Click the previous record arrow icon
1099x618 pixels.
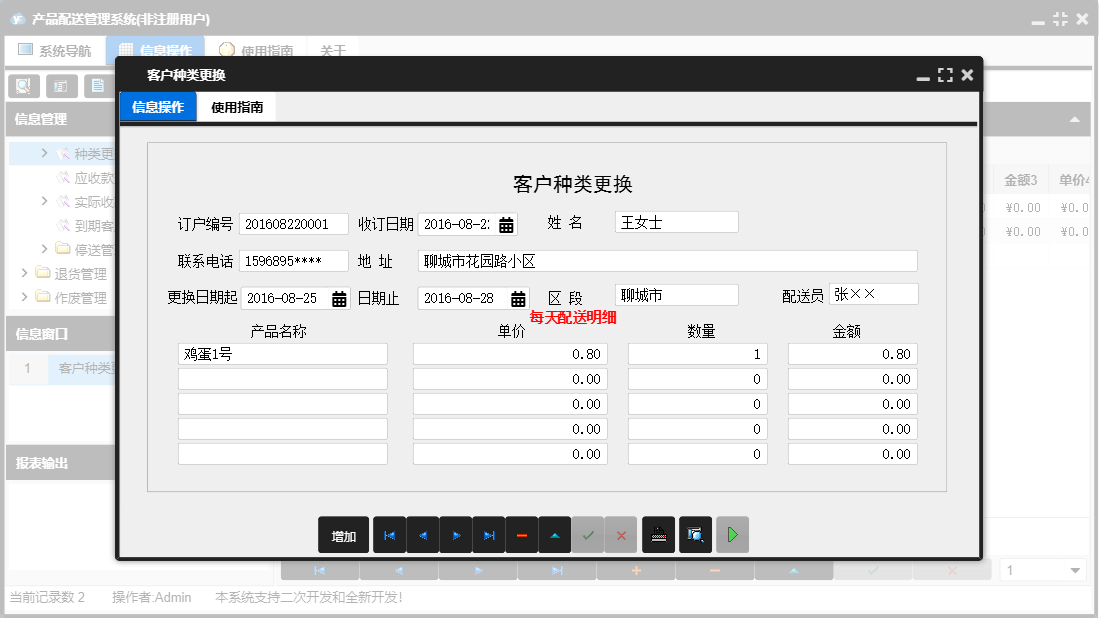pyautogui.click(x=422, y=535)
